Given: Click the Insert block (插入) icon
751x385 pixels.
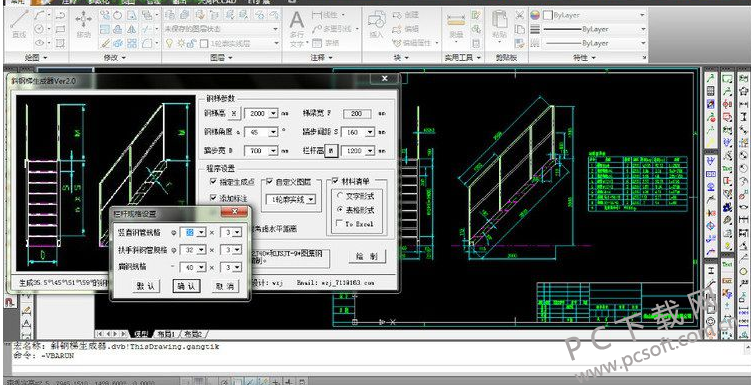Looking at the screenshot, I should tap(377, 25).
